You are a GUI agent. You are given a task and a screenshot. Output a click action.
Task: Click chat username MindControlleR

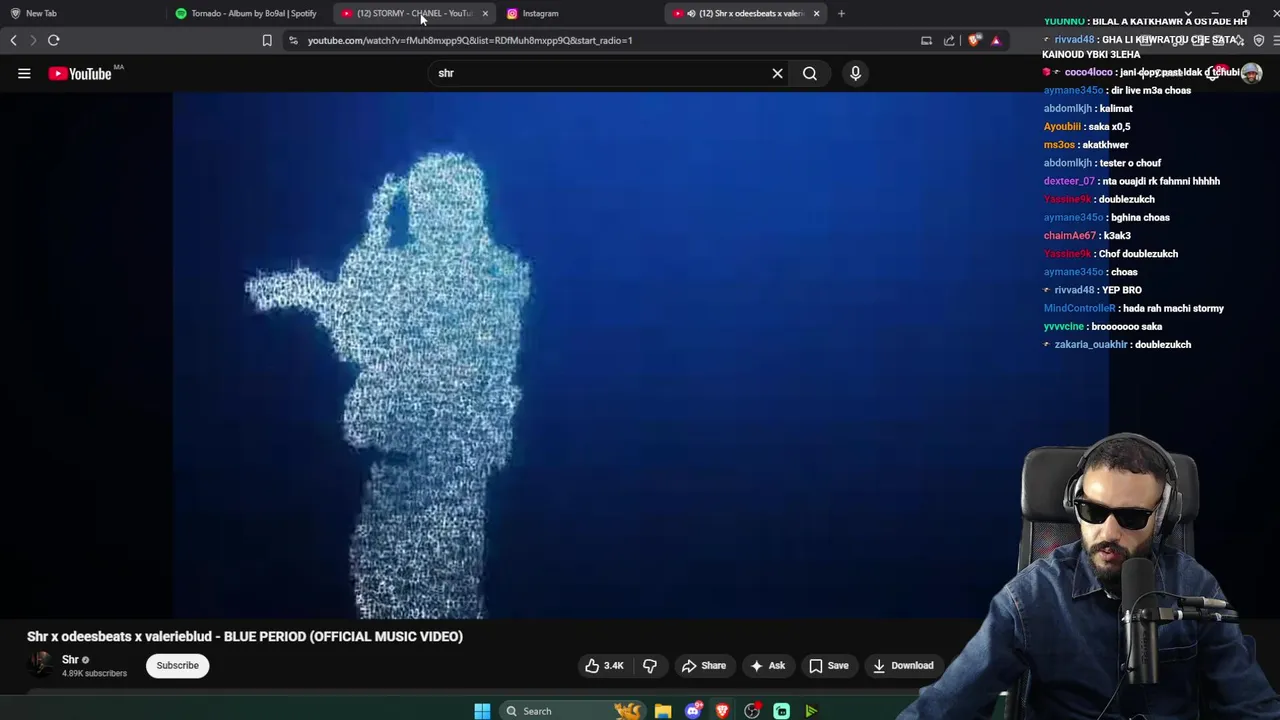[1079, 308]
